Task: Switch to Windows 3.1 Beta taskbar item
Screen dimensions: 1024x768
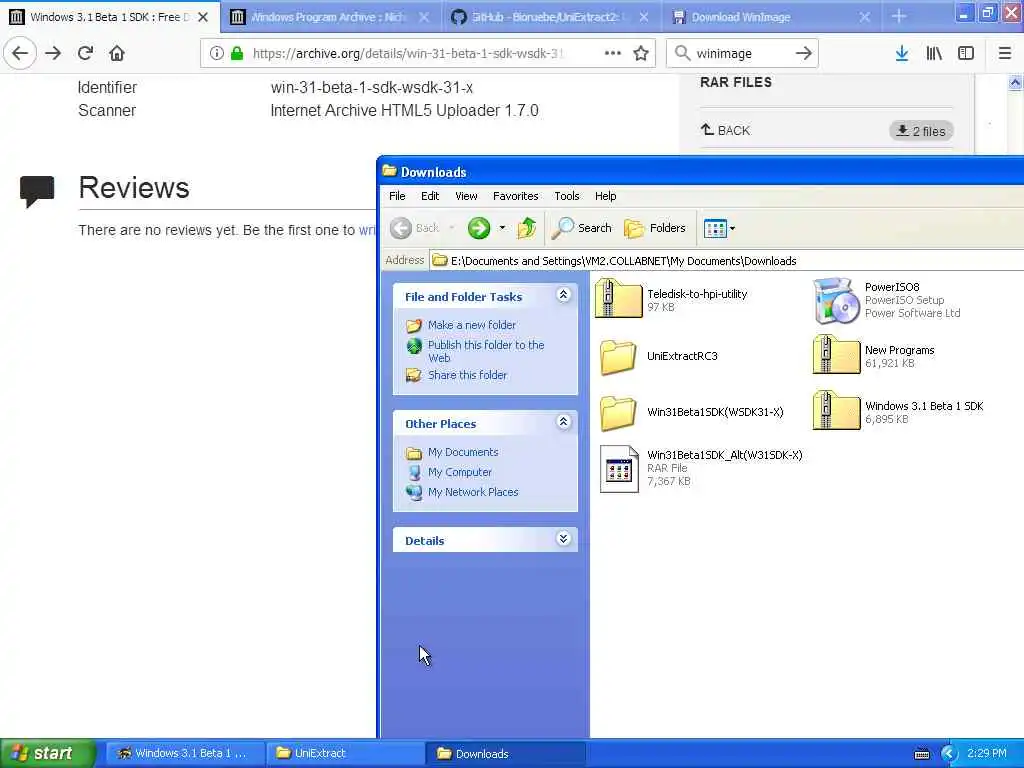Action: (185, 753)
